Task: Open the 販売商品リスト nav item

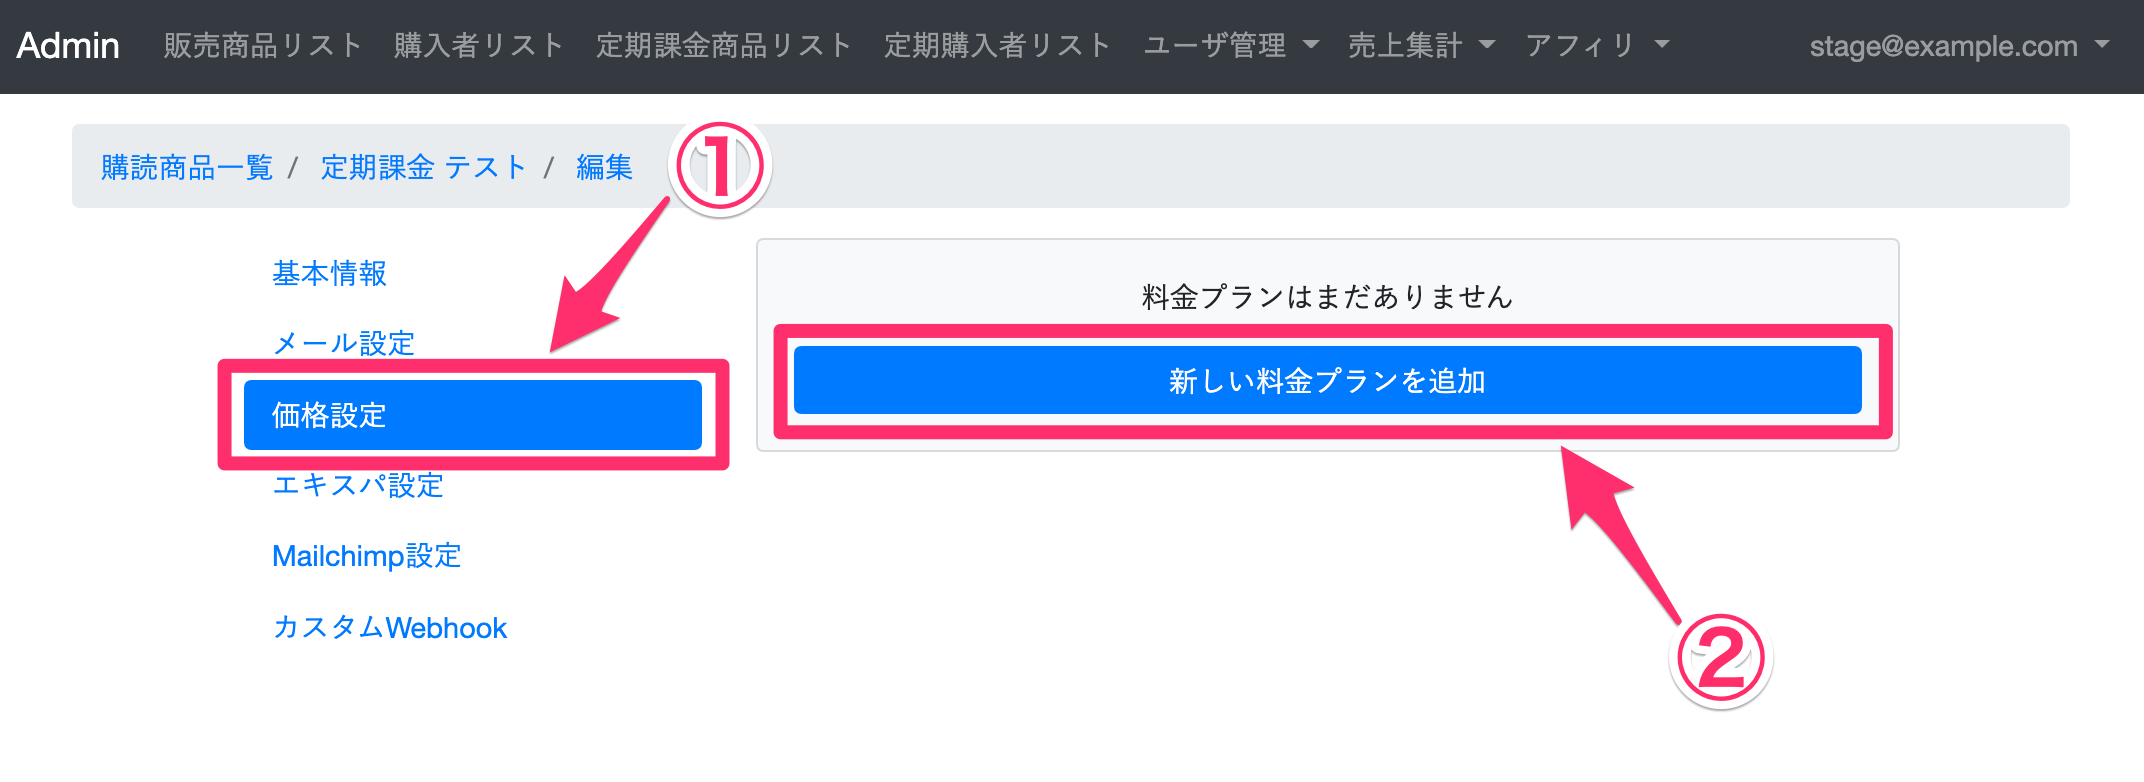Action: 263,46
